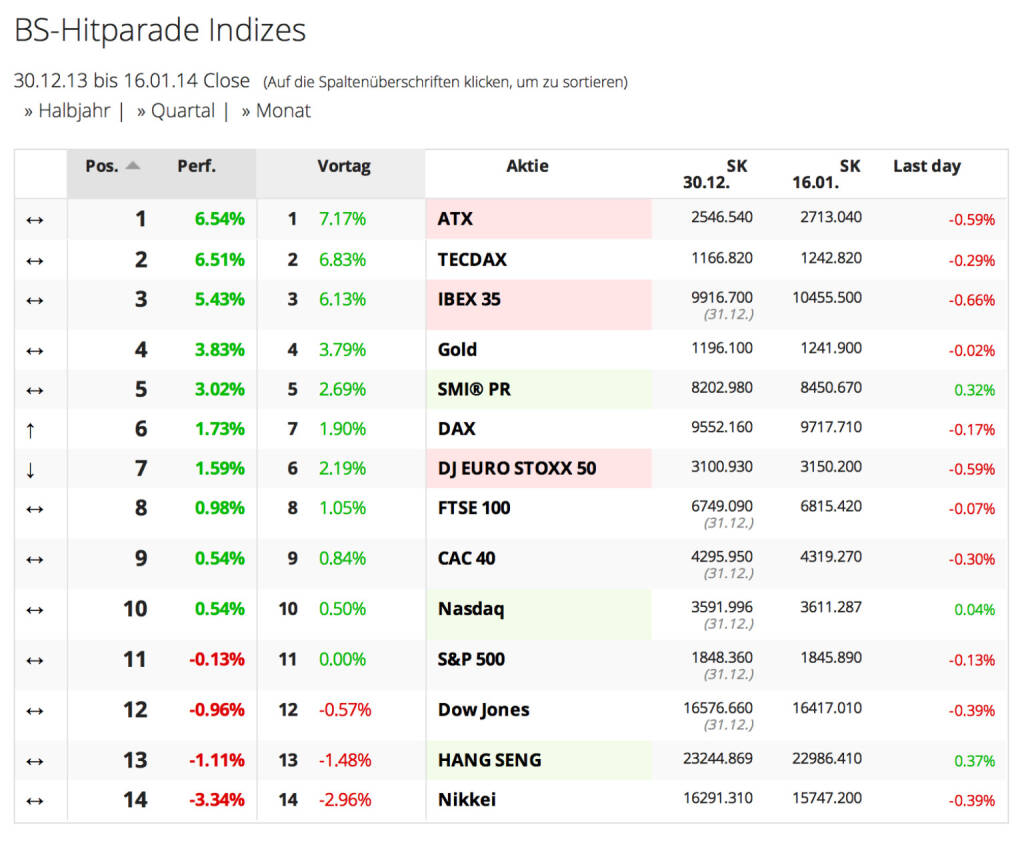Click the up arrow icon in DAX row
The image size is (1024, 851).
(x=31, y=430)
